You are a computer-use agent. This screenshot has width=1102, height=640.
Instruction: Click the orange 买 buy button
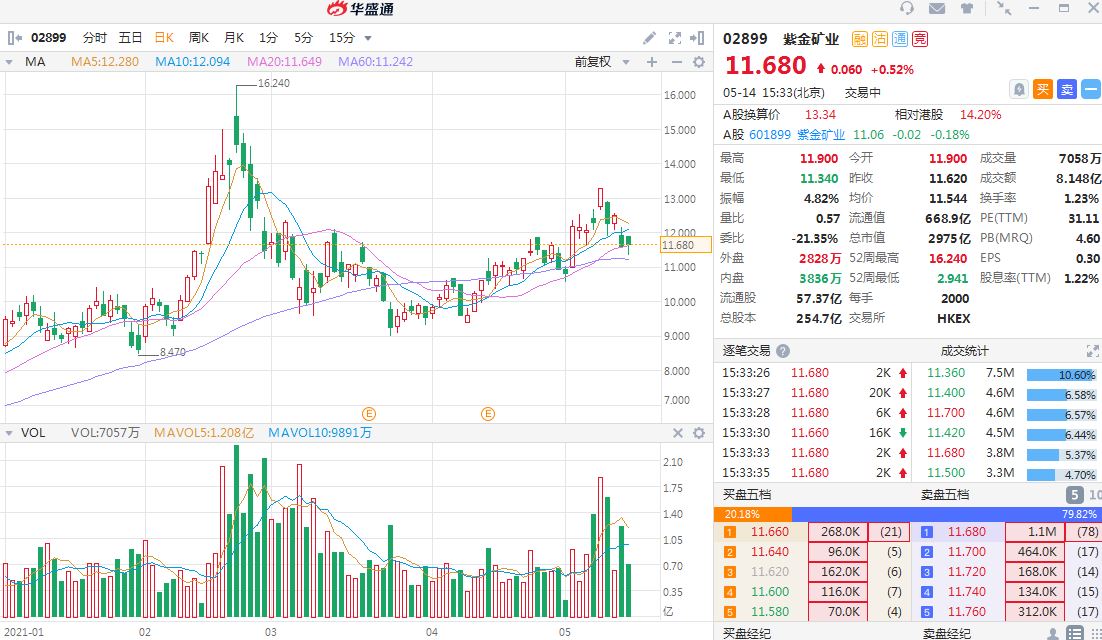[x=1043, y=89]
